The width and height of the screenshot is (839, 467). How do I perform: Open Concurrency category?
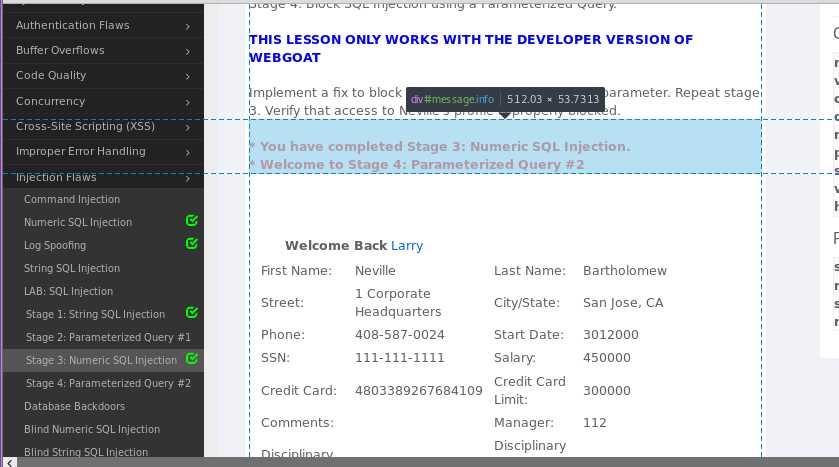point(103,101)
